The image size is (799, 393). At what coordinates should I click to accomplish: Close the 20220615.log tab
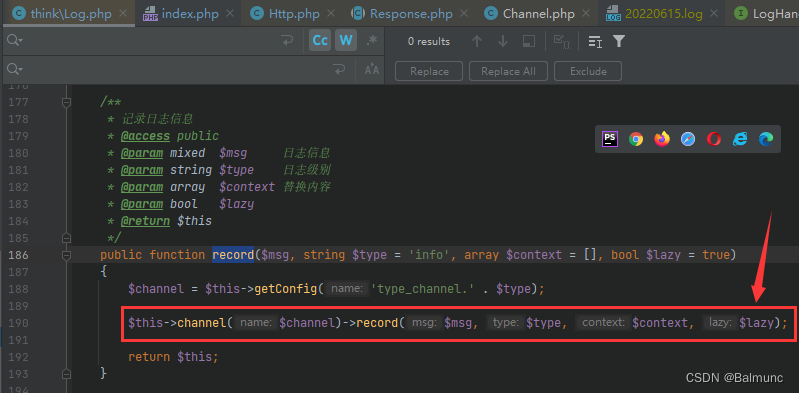tap(715, 14)
